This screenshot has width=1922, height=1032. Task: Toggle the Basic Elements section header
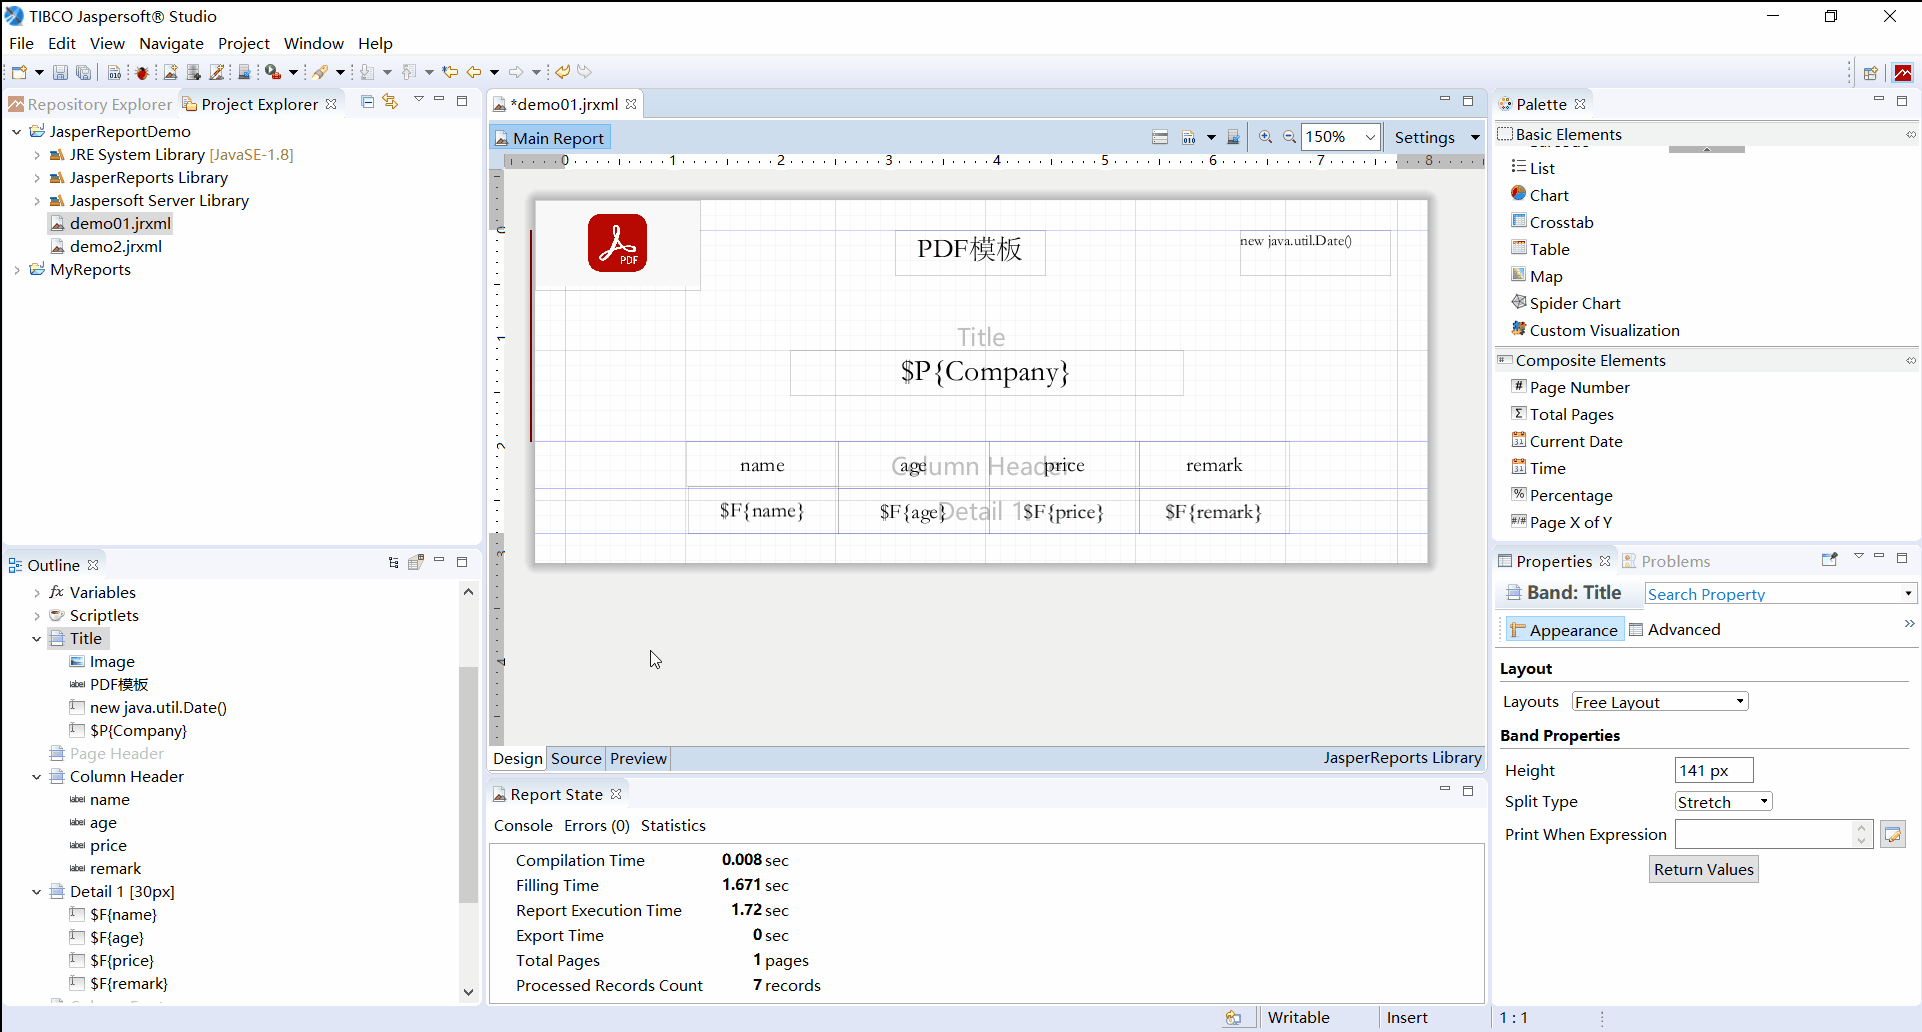click(1569, 133)
